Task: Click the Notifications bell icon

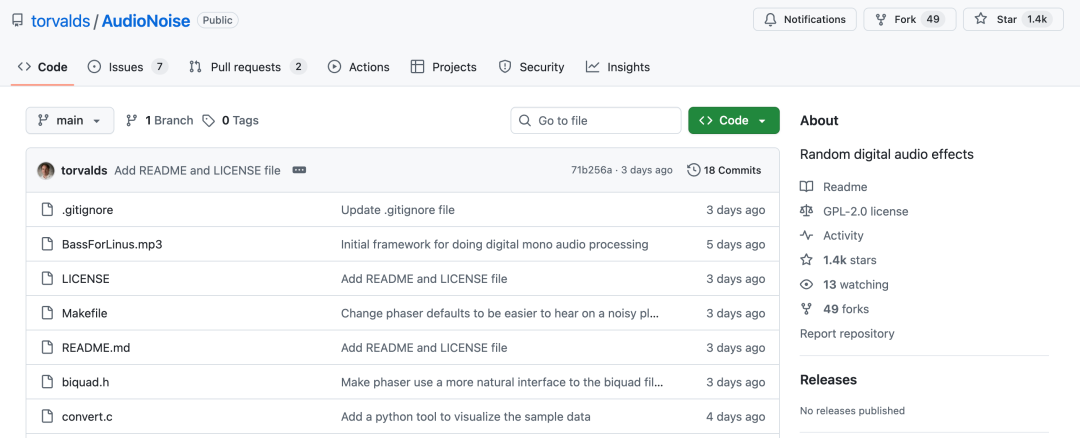Action: [770, 19]
